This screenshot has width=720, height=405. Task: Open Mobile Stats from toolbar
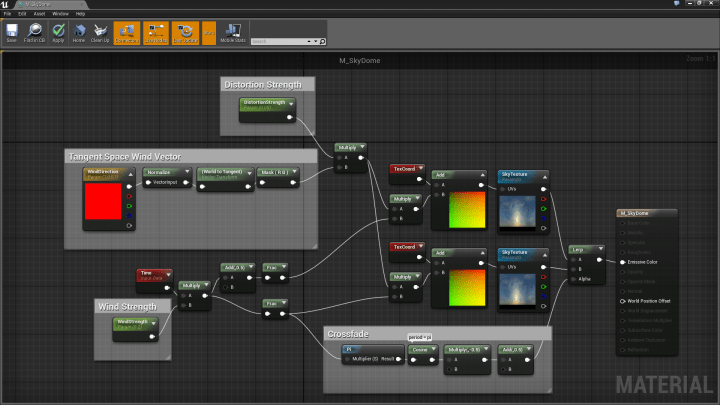[x=233, y=33]
